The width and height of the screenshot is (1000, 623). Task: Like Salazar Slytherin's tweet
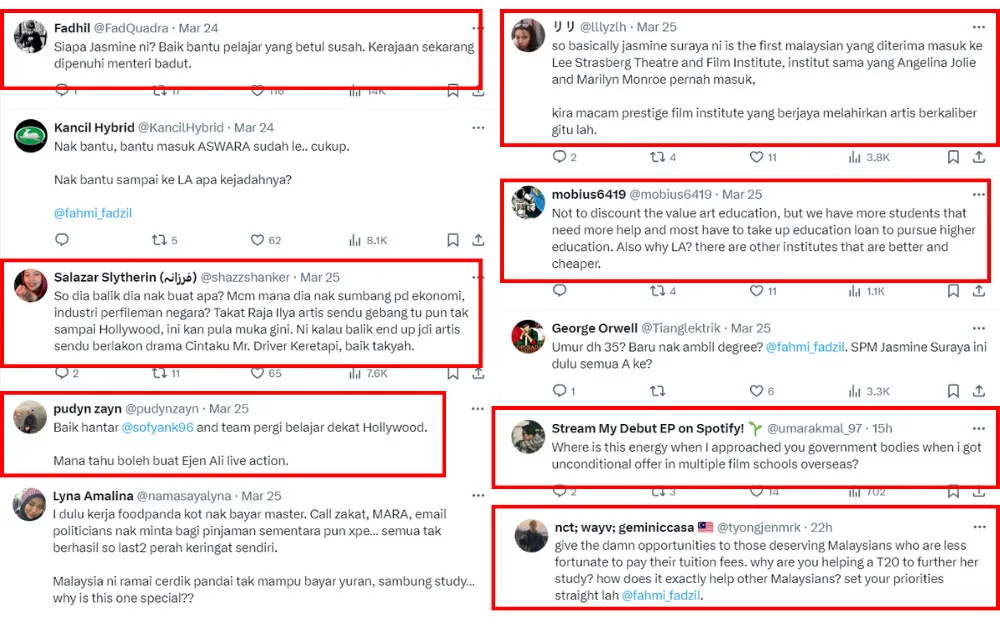[257, 373]
